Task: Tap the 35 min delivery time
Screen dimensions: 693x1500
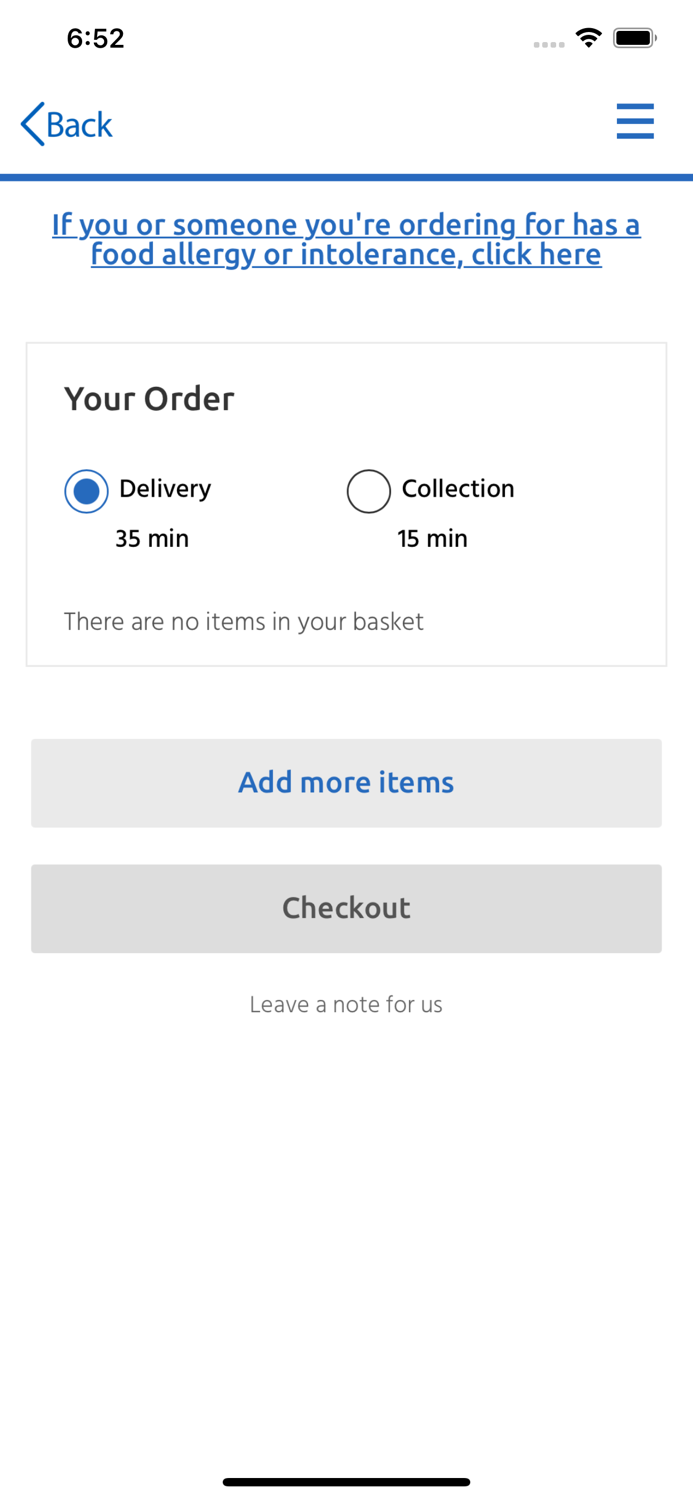Action: point(152,538)
